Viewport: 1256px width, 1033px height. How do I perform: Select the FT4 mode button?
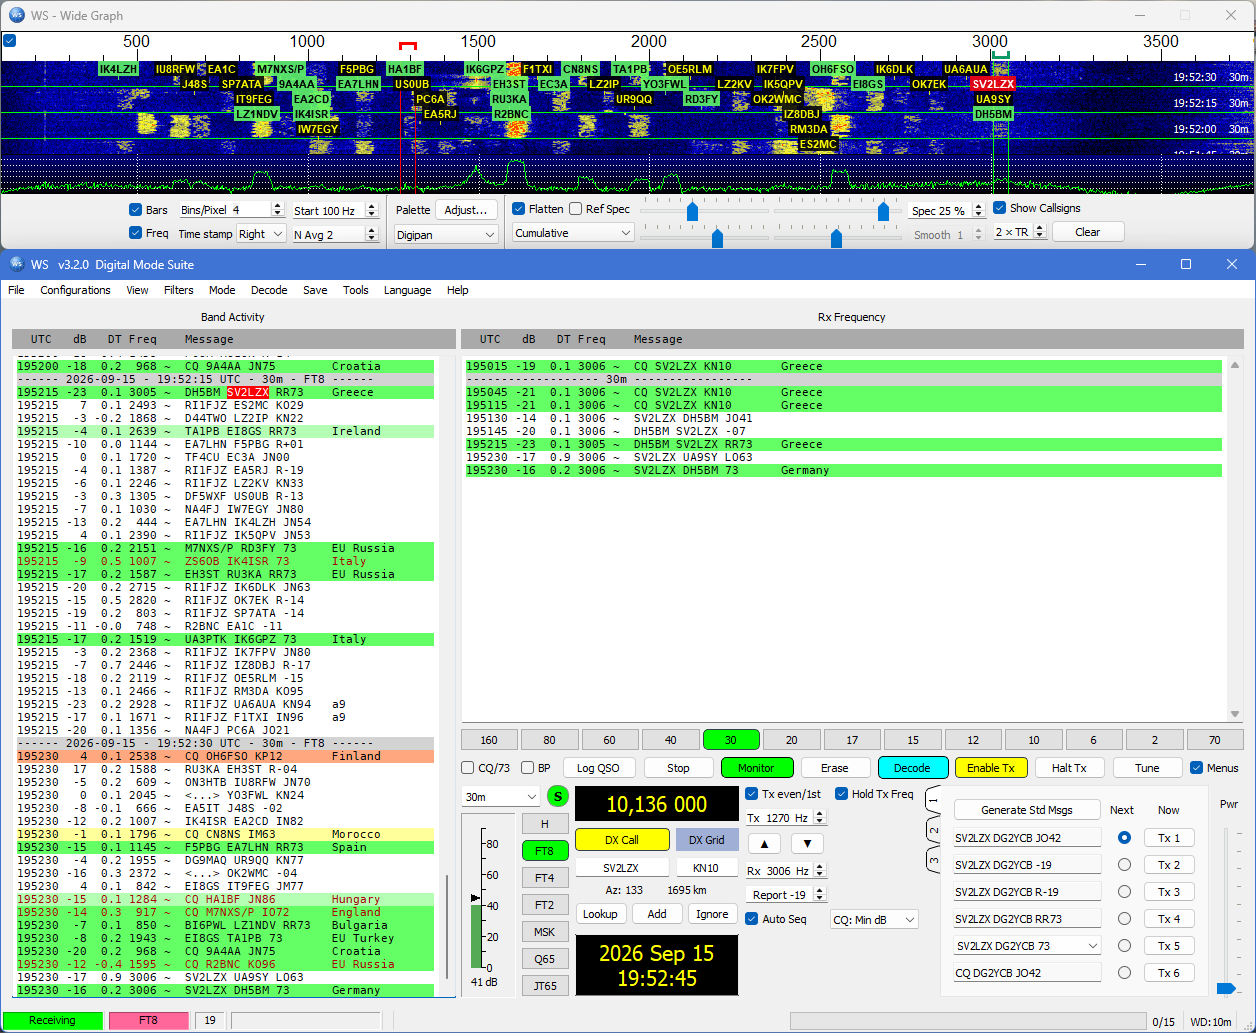pos(544,878)
